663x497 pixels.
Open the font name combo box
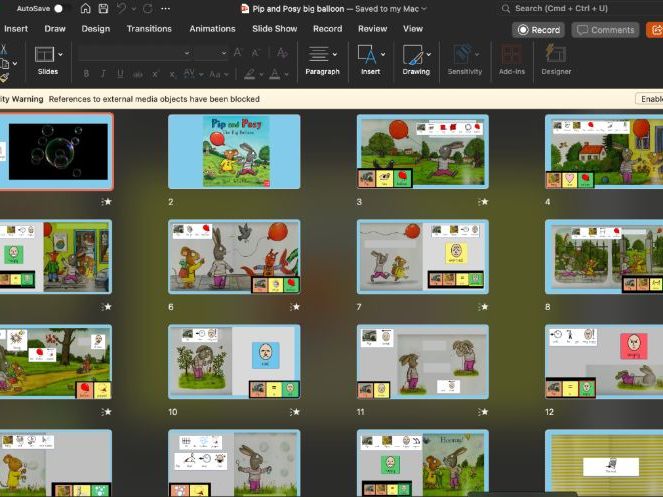pos(134,53)
